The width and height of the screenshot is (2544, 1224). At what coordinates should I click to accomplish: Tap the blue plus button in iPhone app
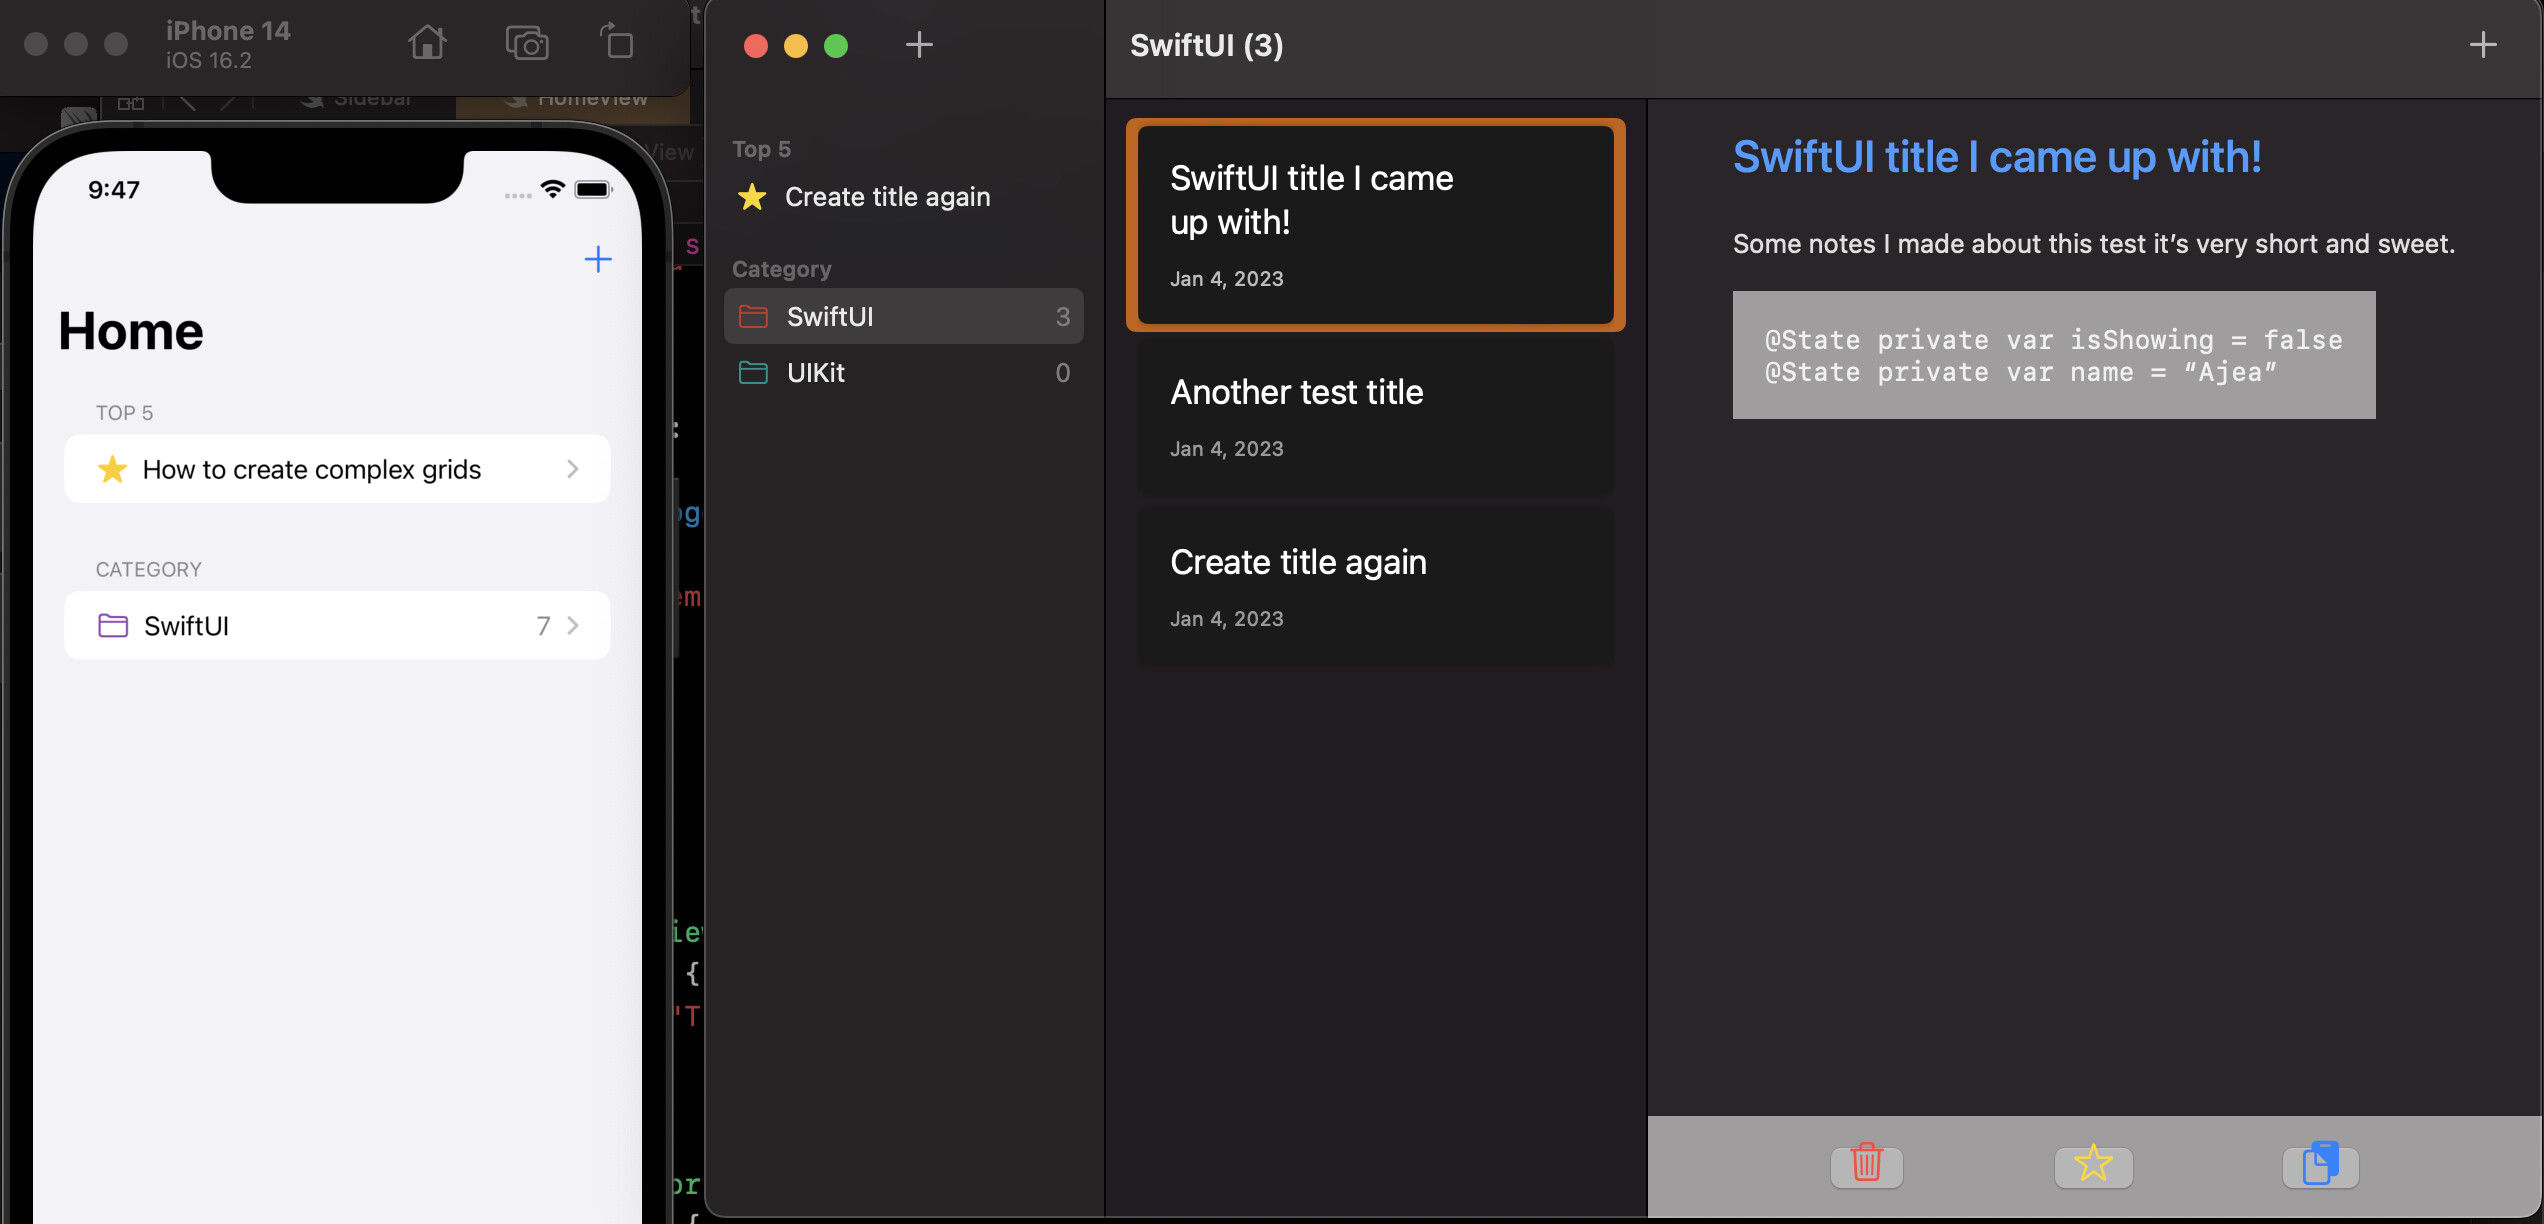pyautogui.click(x=598, y=259)
